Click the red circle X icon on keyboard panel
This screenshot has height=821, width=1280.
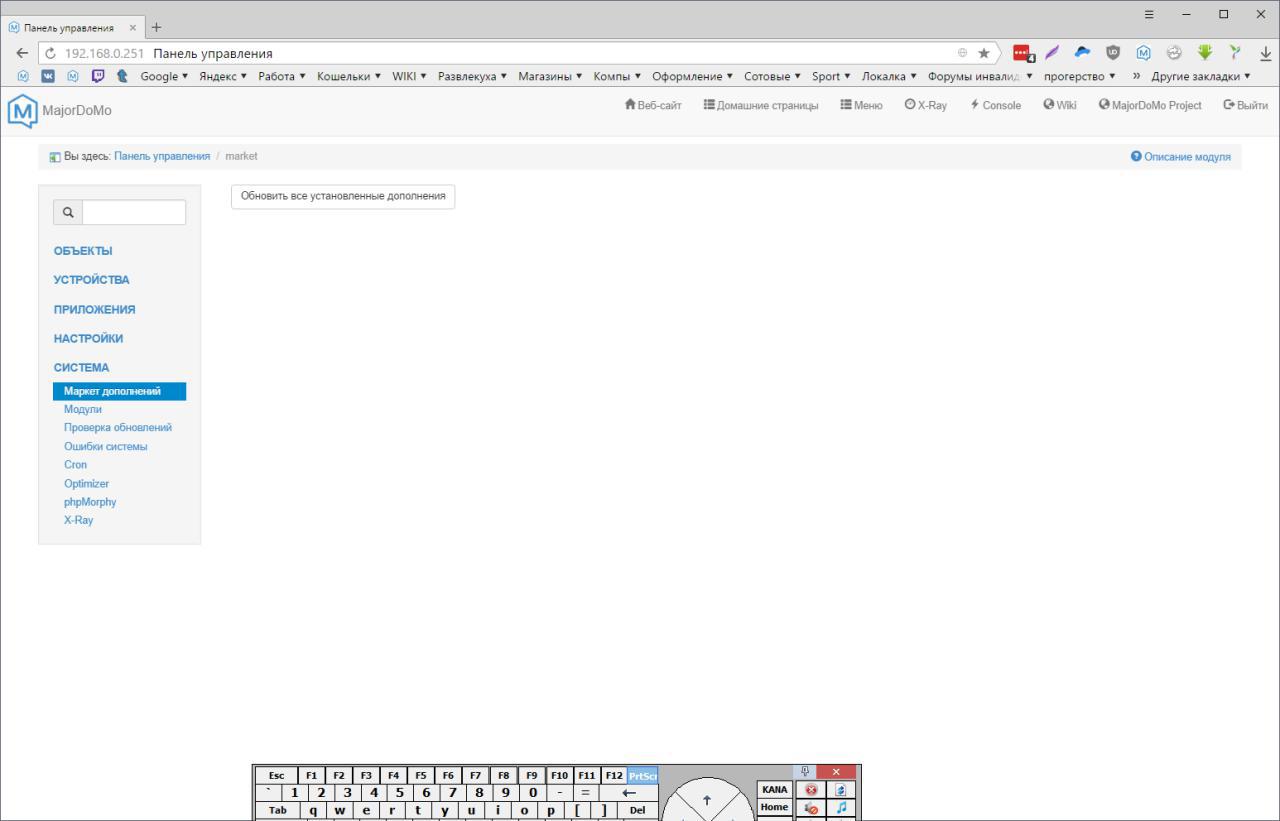point(811,790)
